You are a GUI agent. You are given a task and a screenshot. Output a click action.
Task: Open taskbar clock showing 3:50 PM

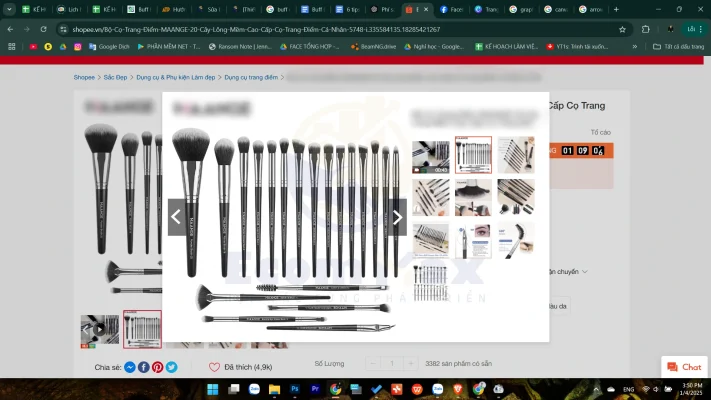[x=692, y=389]
